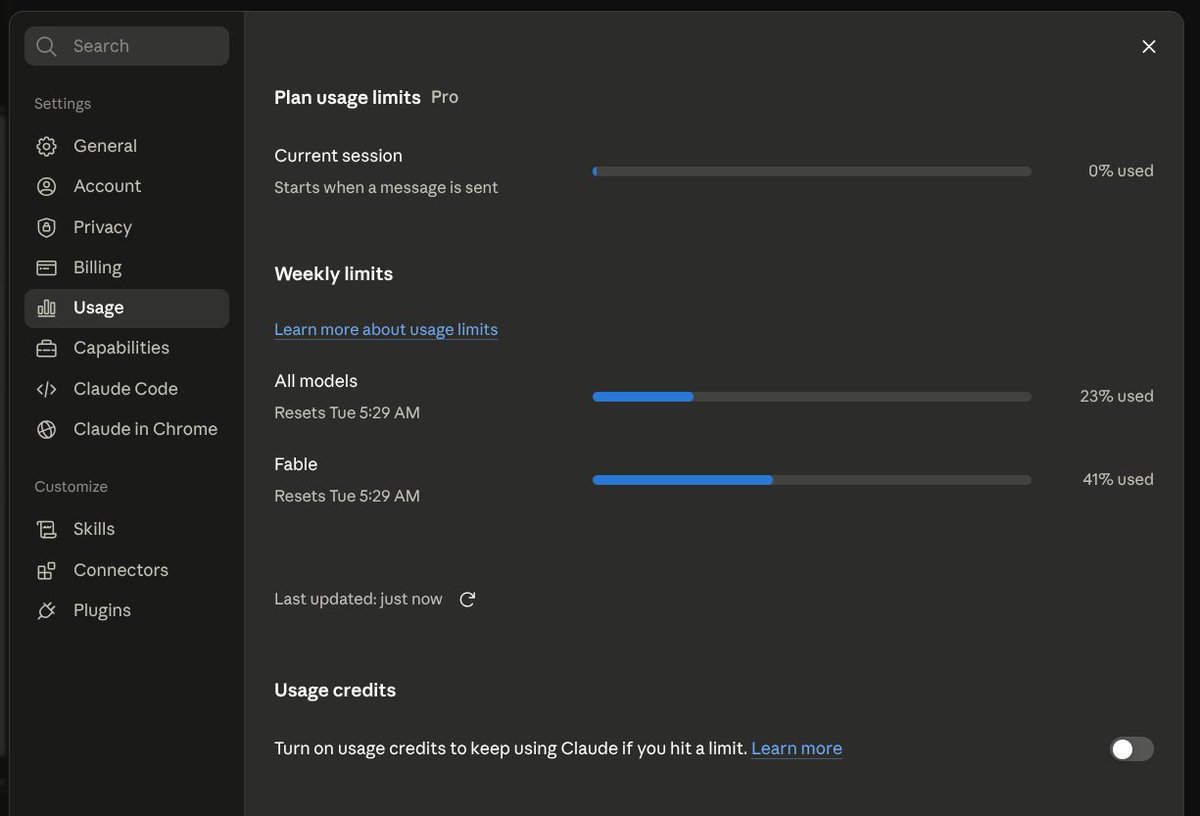Click the All models label
The width and height of the screenshot is (1200, 816).
click(316, 381)
